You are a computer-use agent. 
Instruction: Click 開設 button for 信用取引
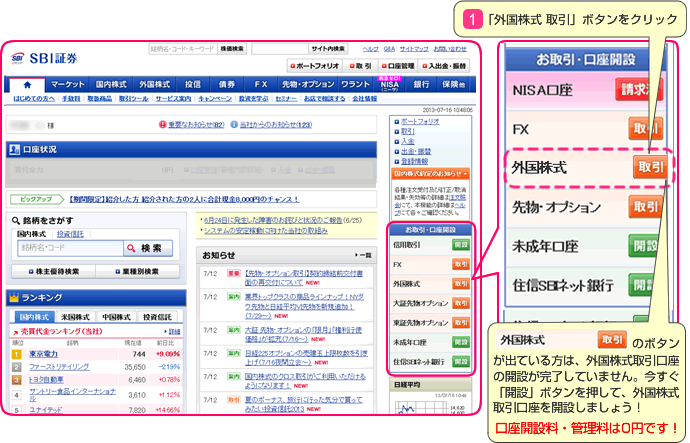[x=461, y=245]
